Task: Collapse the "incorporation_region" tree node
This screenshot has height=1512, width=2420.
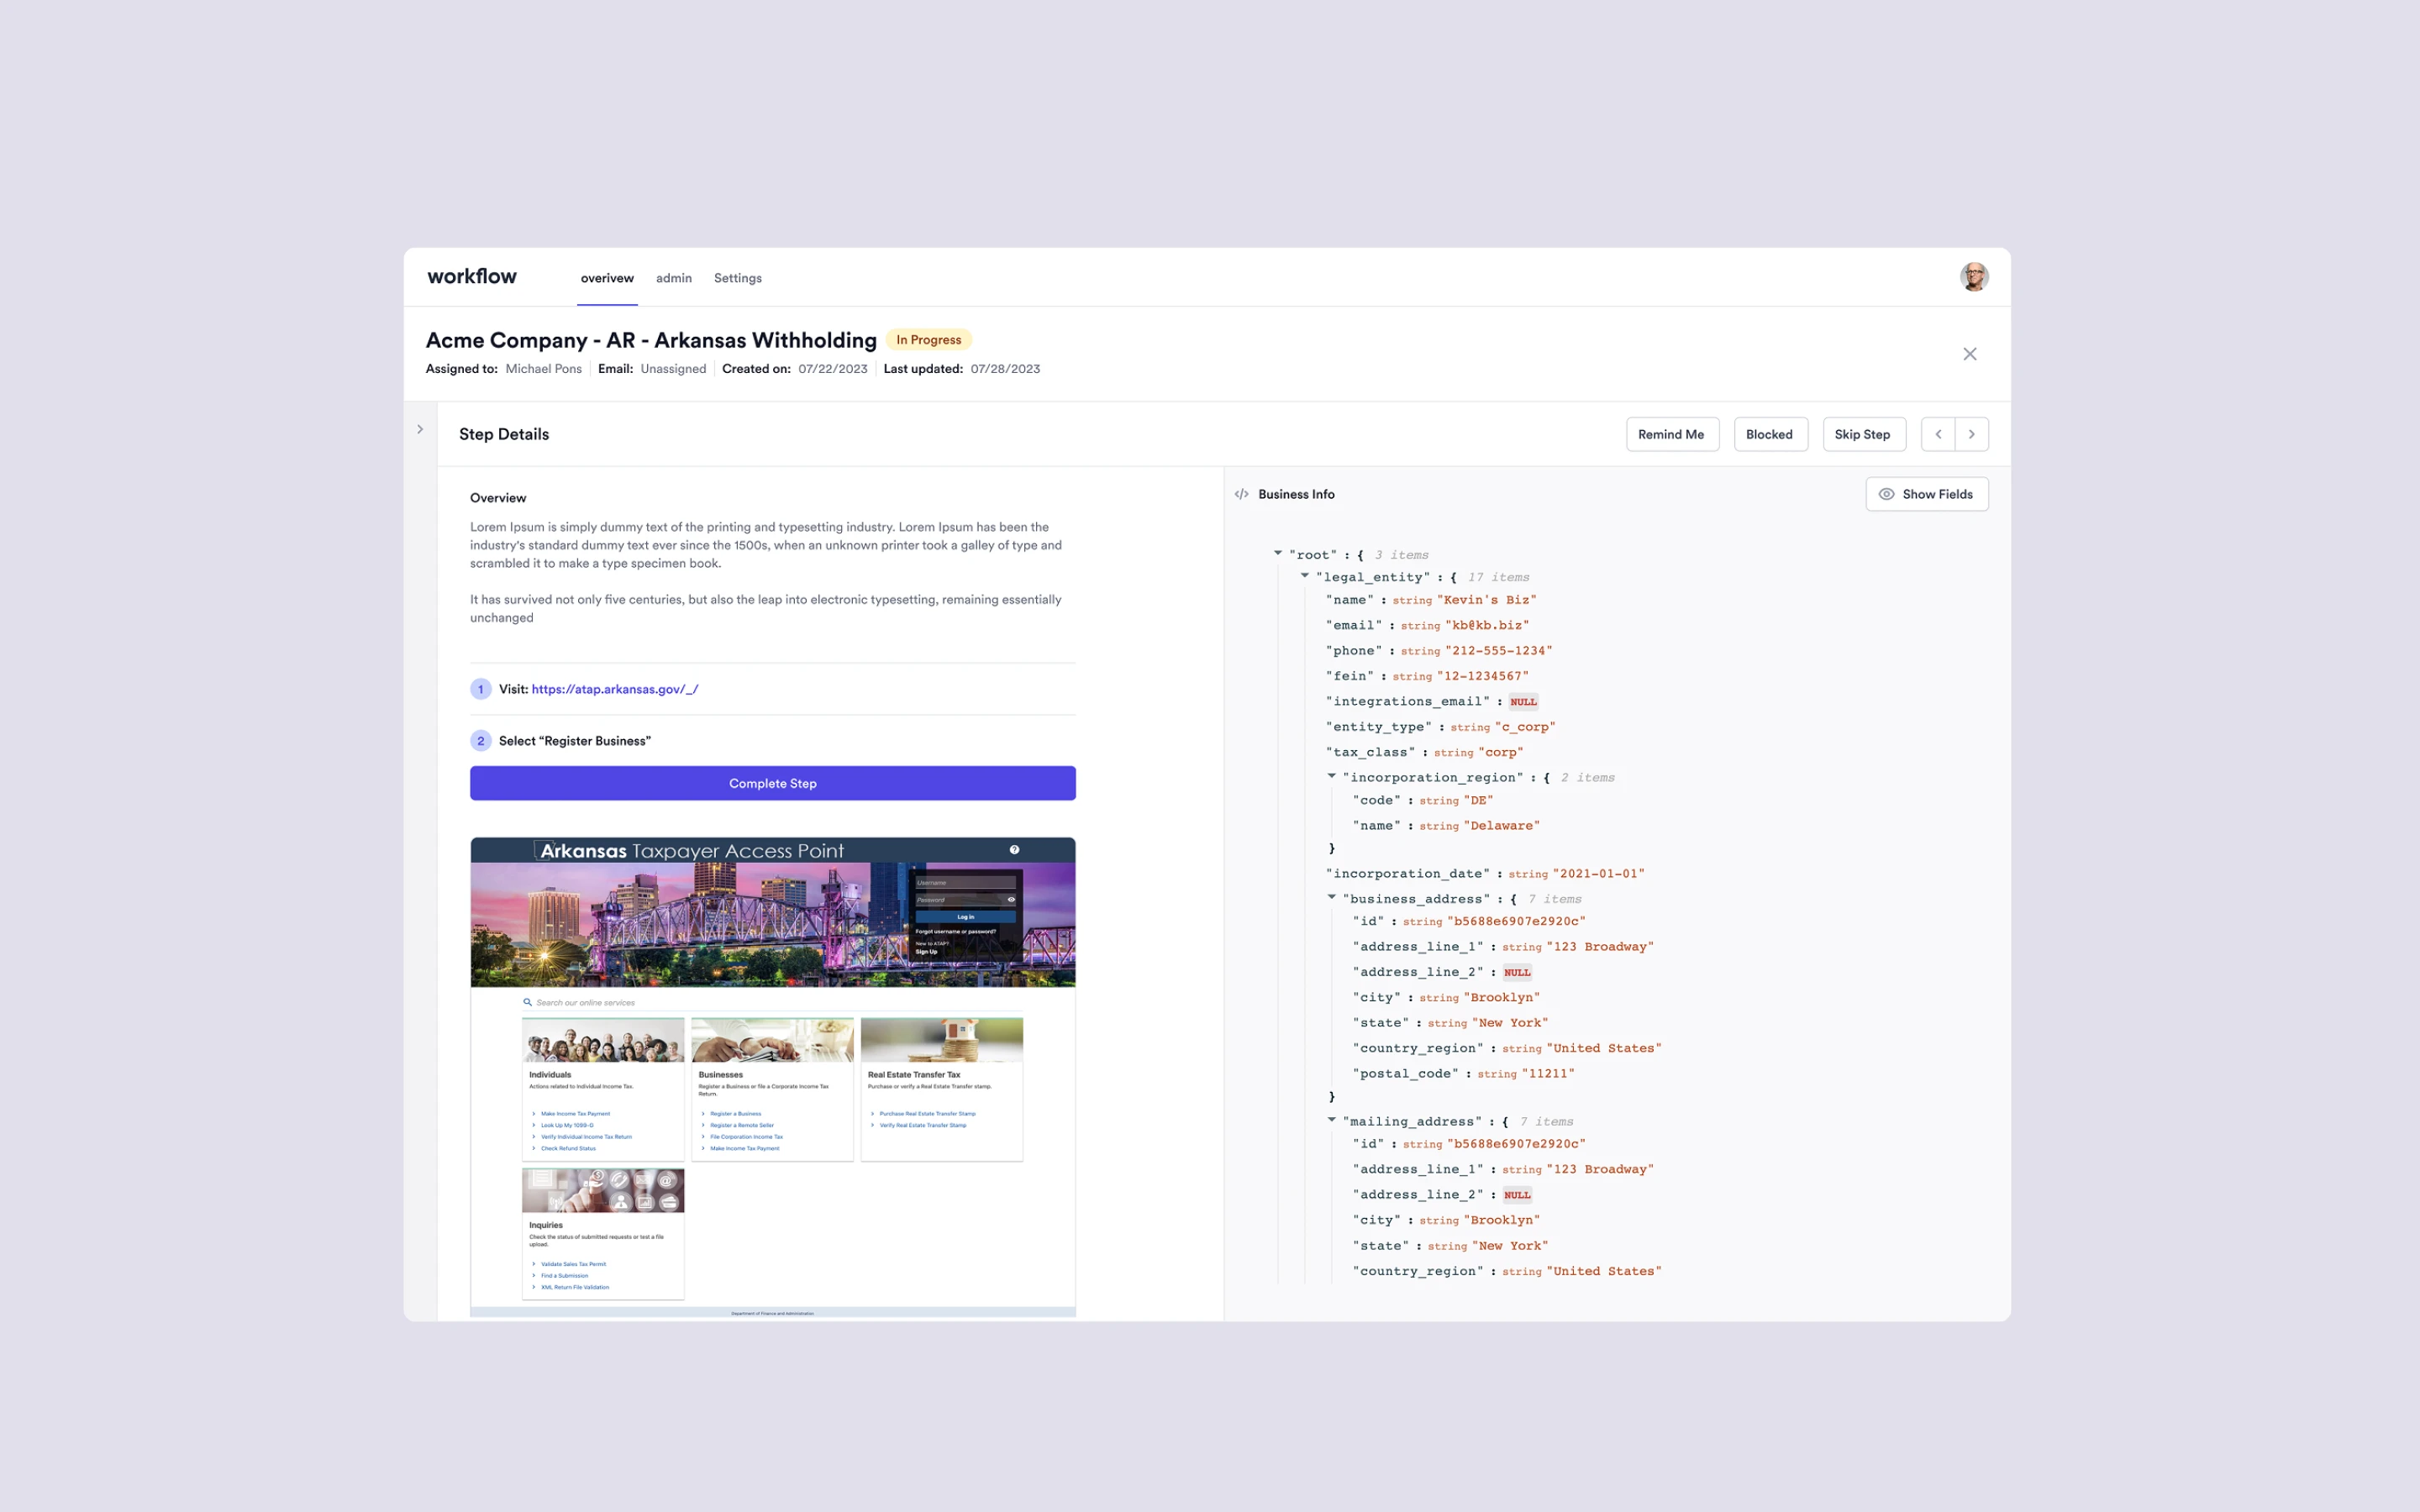Action: [x=1332, y=776]
